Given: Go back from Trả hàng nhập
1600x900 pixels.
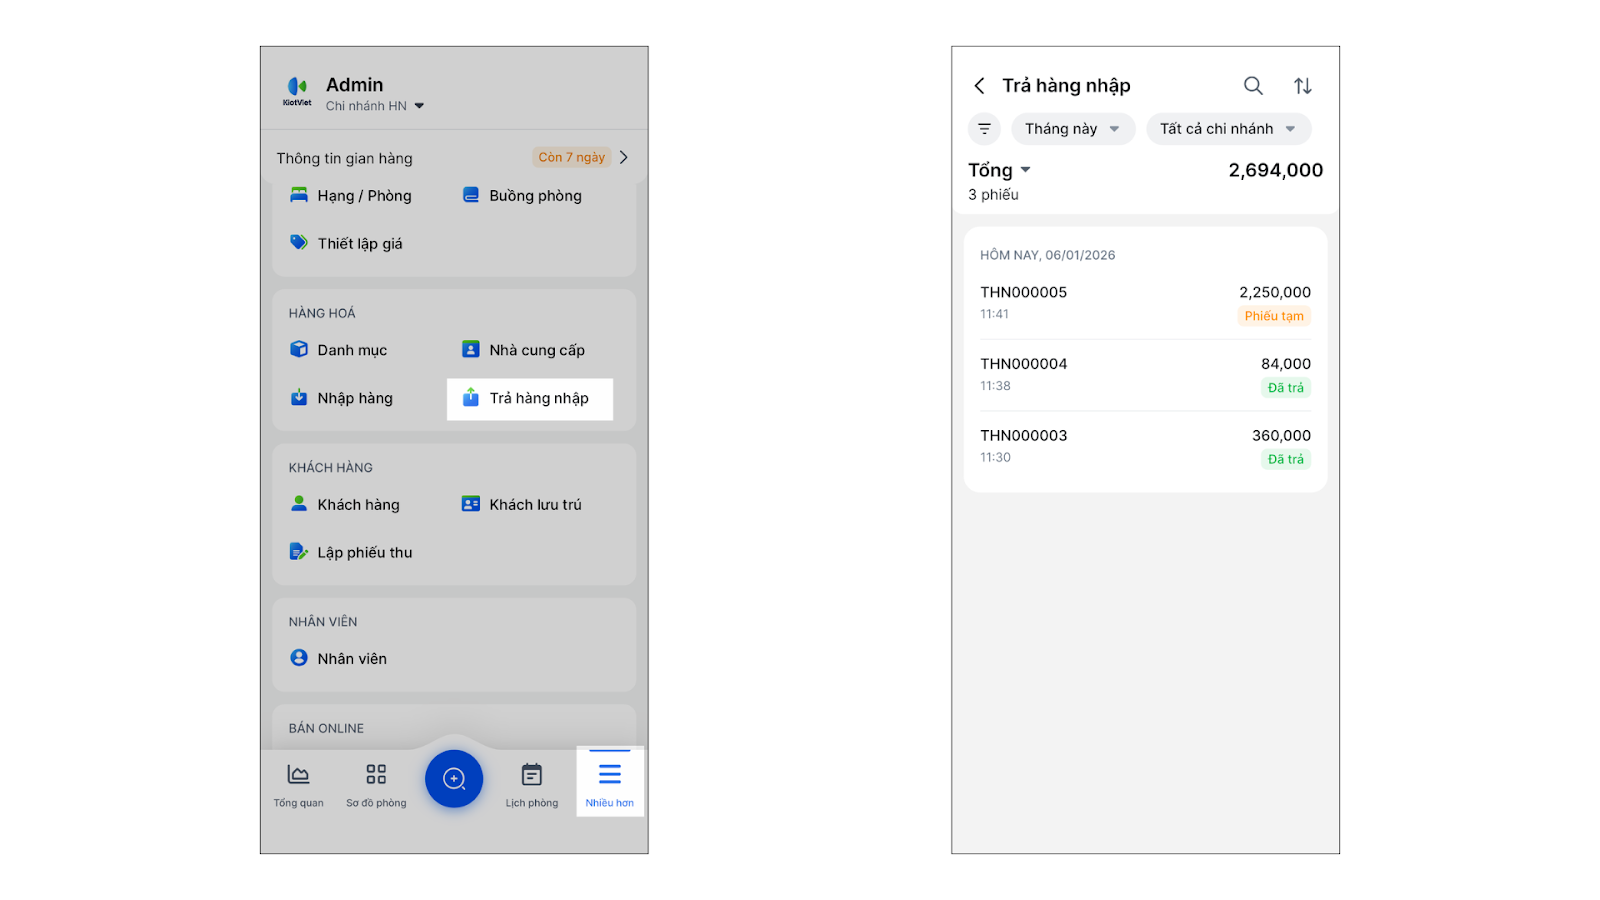Looking at the screenshot, I should click(980, 86).
